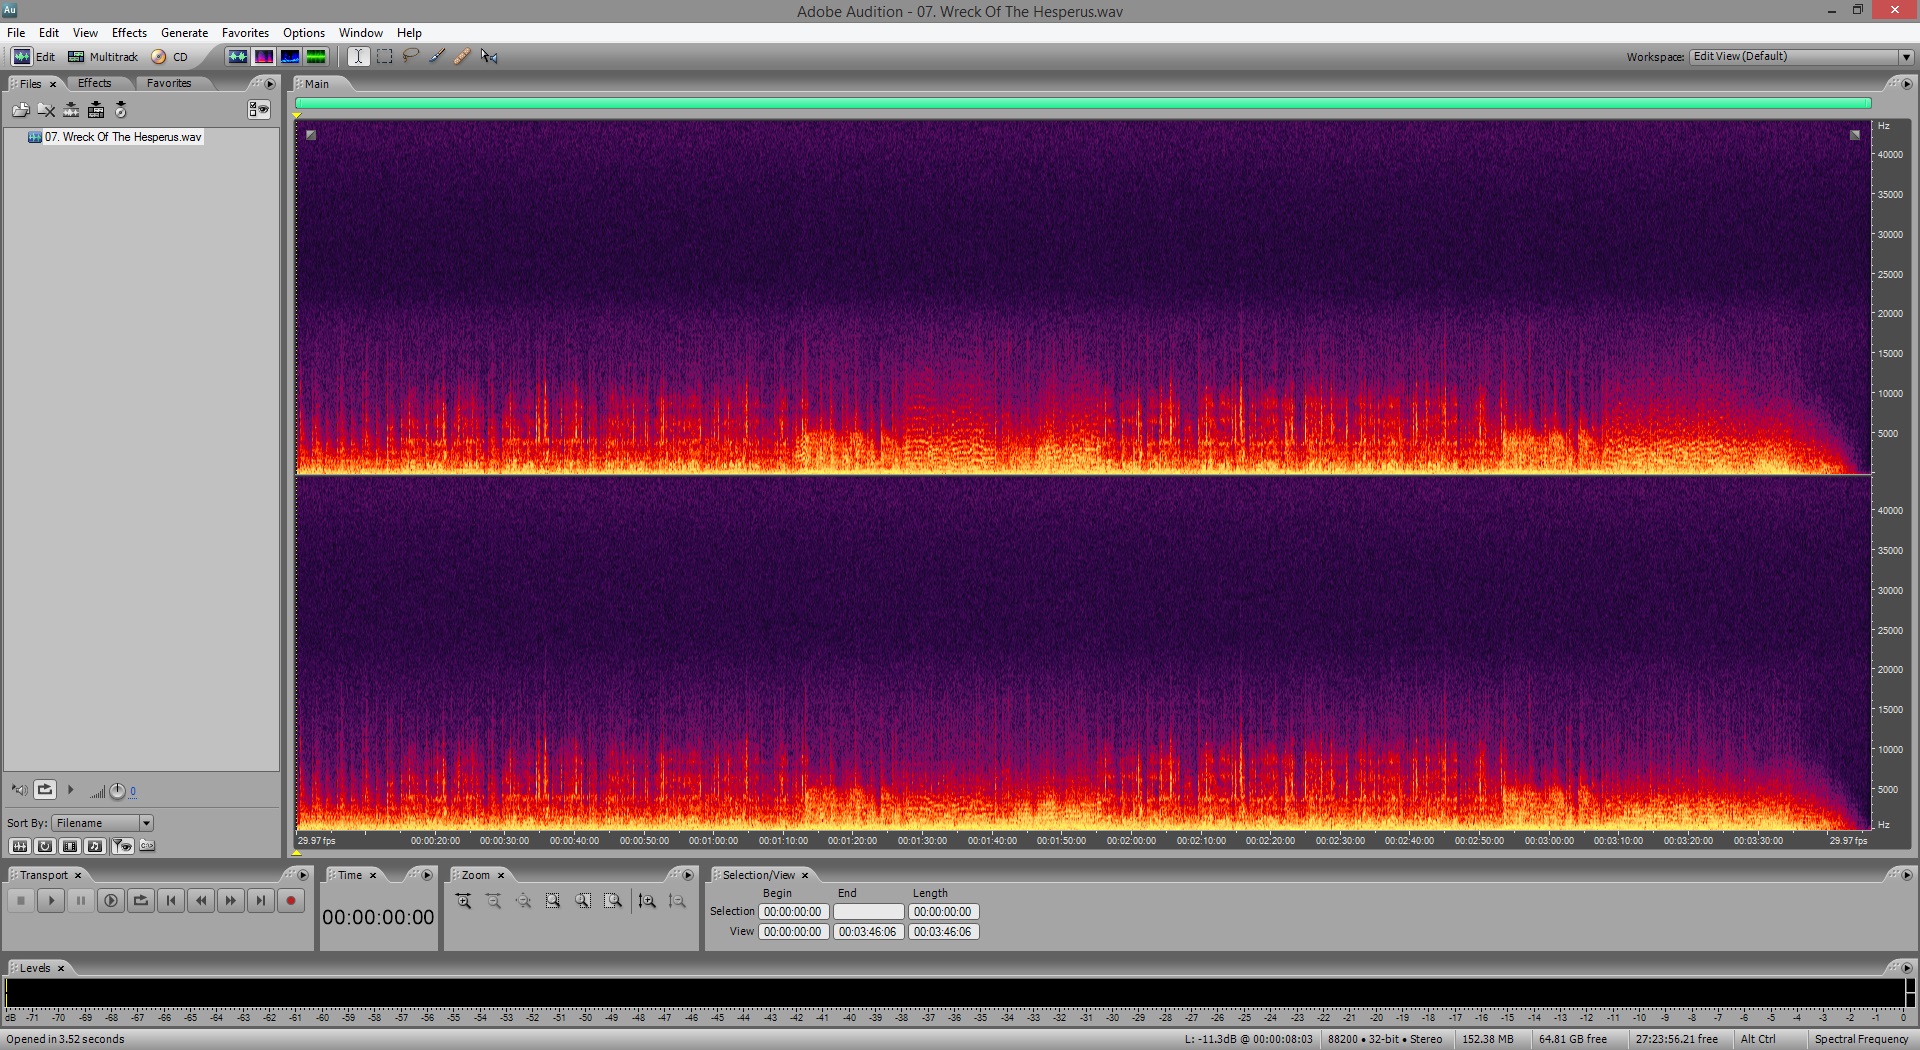Open Levels panel options menu arrow
1920x1050 pixels.
(x=1906, y=968)
